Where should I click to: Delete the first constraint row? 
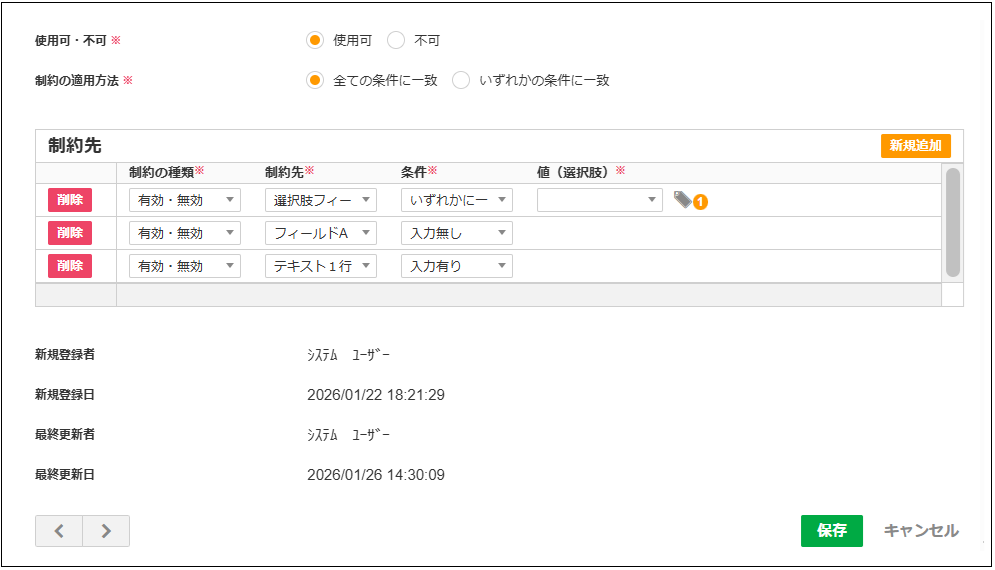pyautogui.click(x=70, y=200)
